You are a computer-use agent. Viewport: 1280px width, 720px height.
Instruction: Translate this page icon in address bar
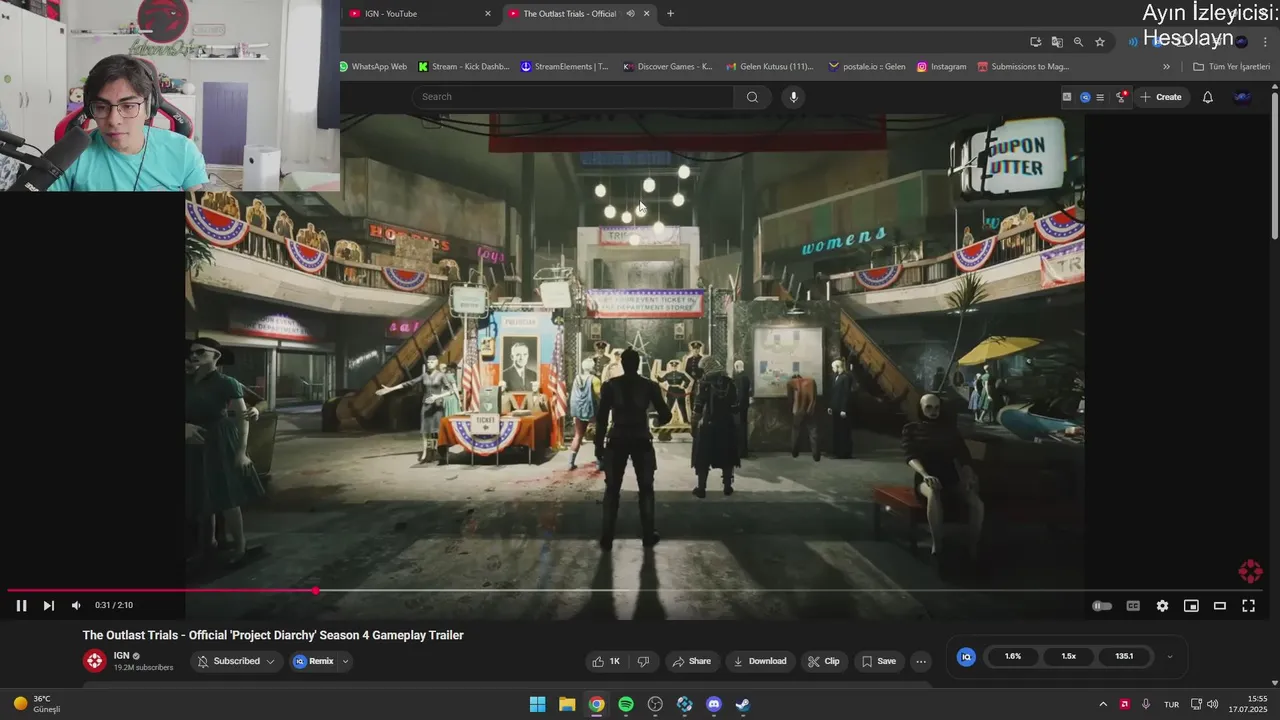pos(1057,42)
